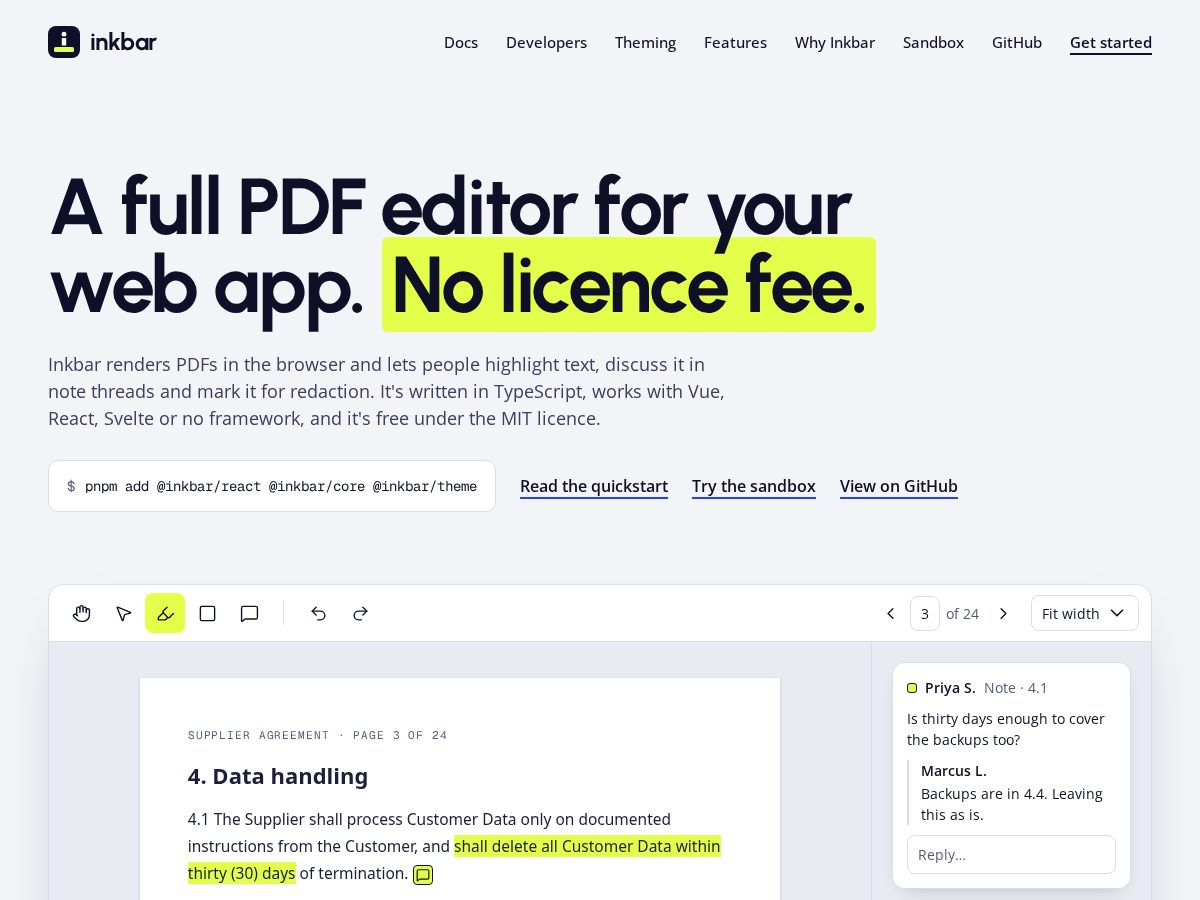Click the yellow dot beside Priya S.

912,688
